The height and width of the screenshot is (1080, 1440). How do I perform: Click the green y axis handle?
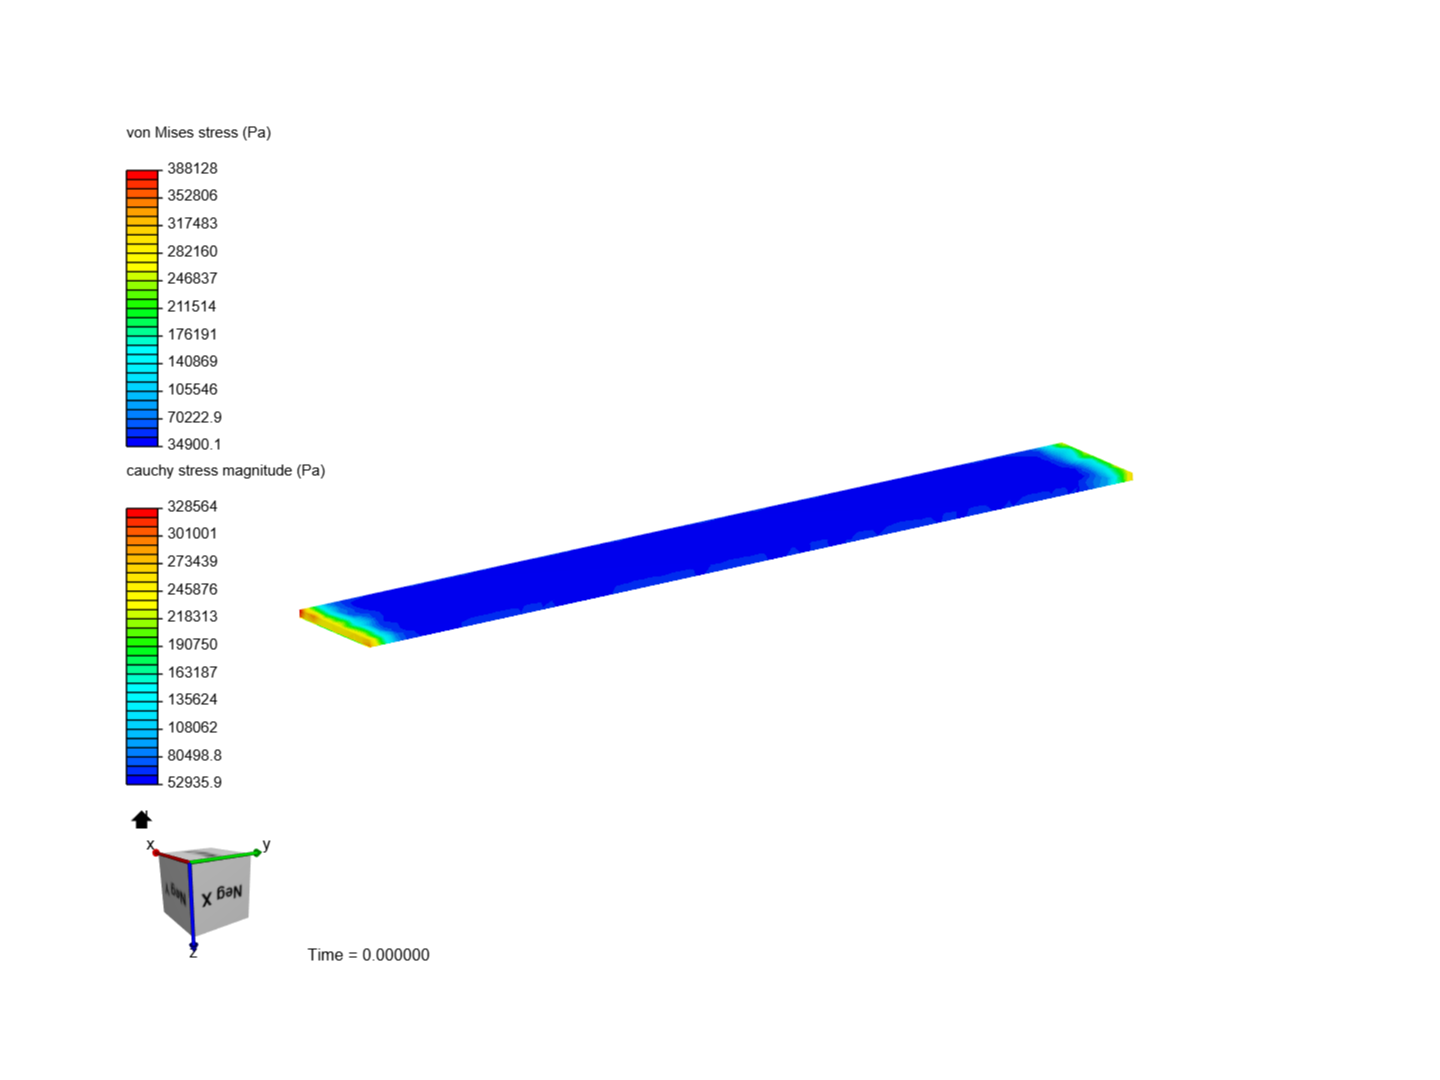click(x=257, y=852)
